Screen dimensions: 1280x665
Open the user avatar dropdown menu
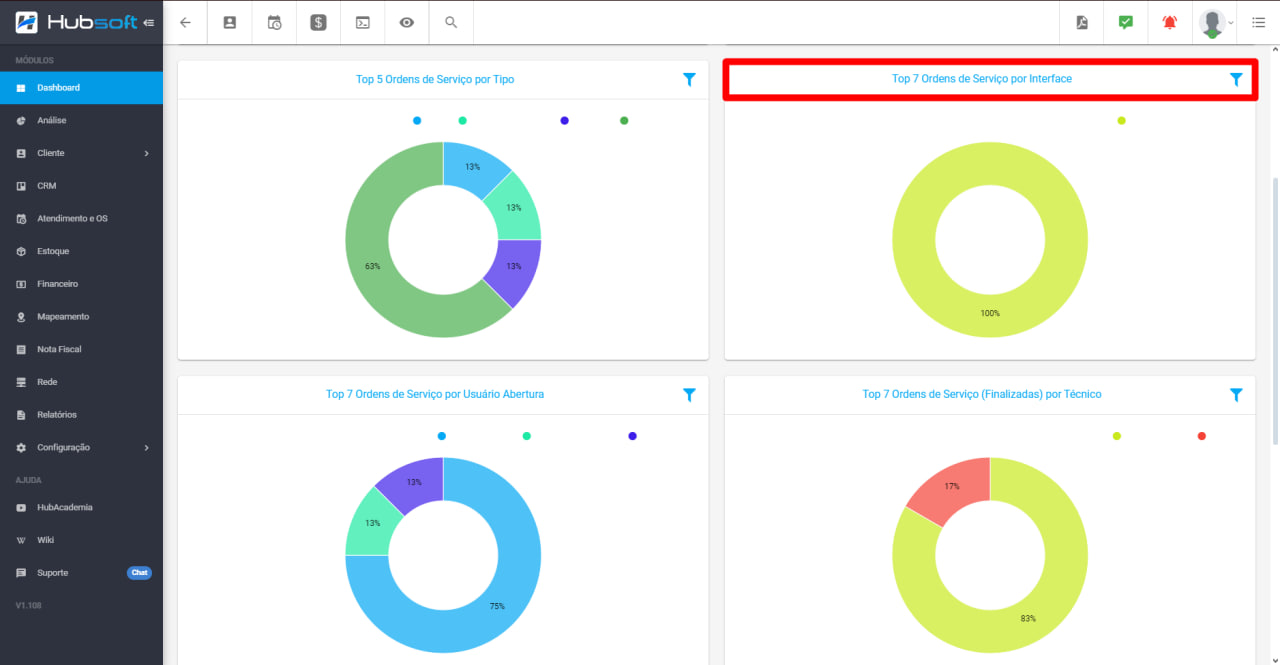click(x=1216, y=22)
